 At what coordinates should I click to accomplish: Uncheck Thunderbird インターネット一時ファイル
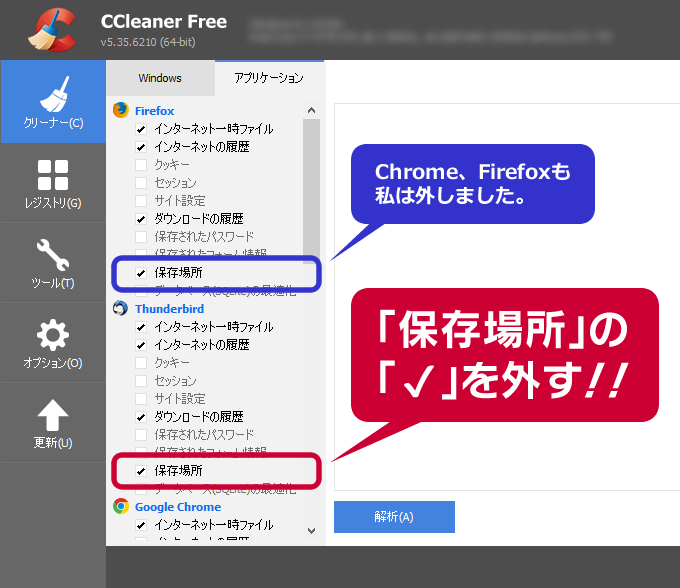pos(141,327)
